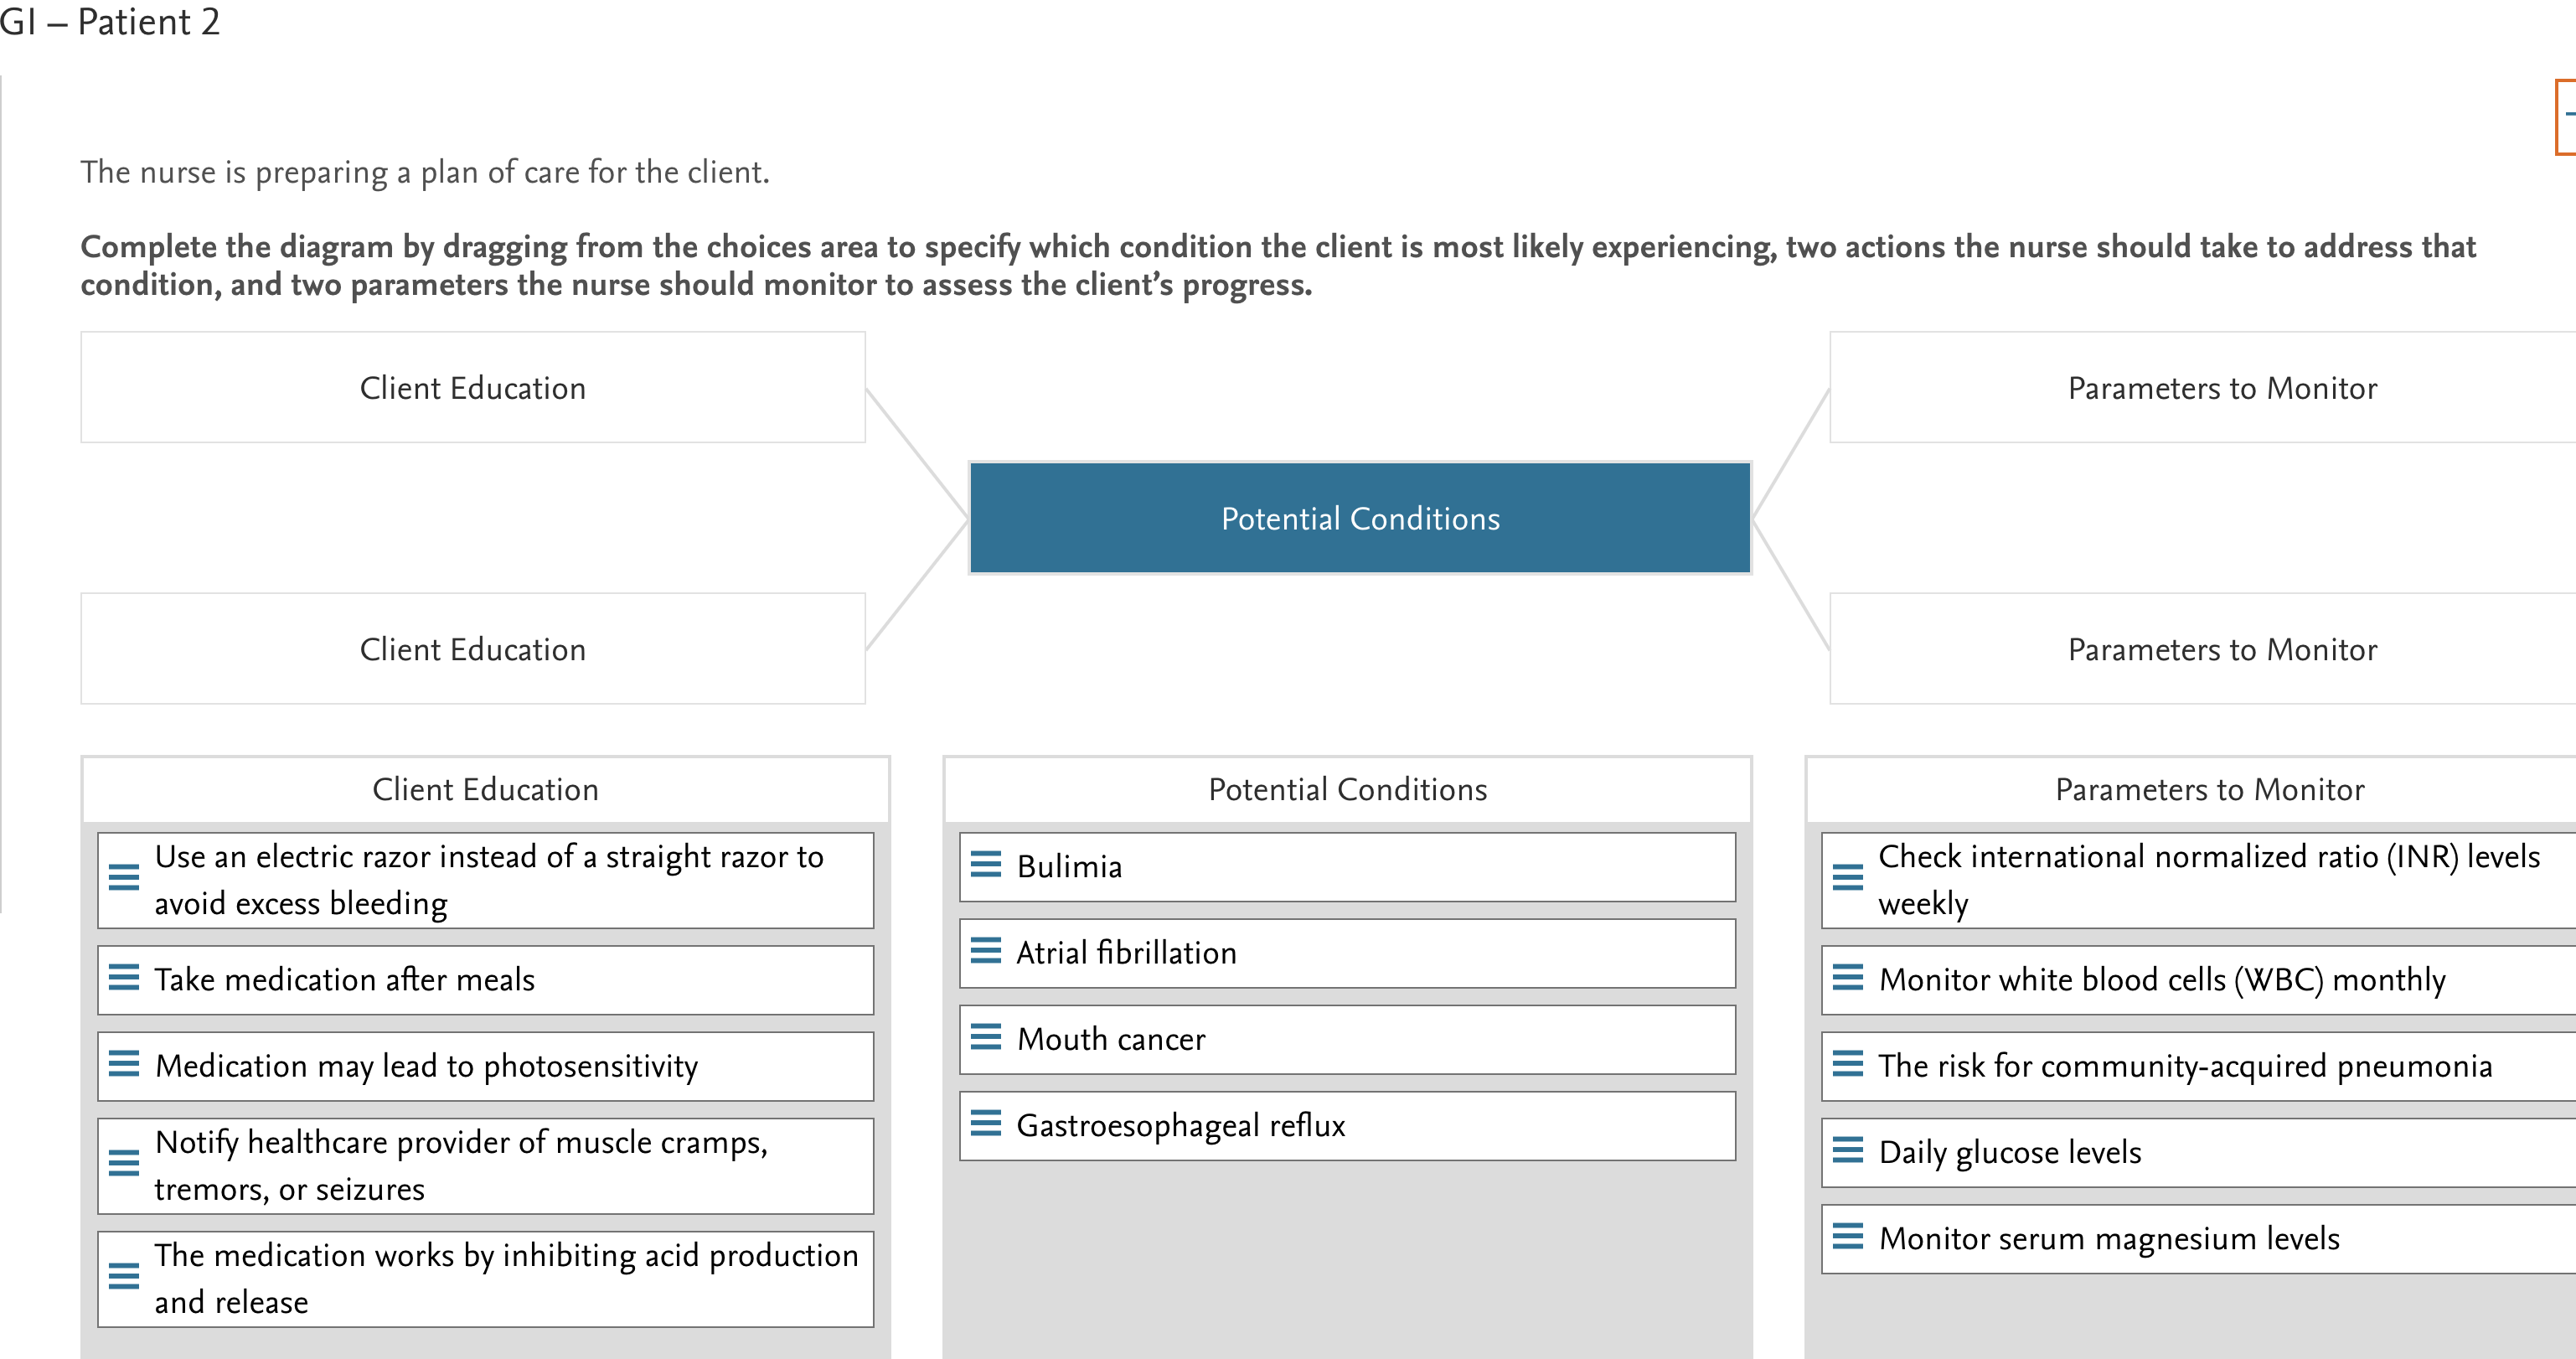The image size is (2576, 1359).
Task: Click drag handle beside Daily glucose levels
Action: click(1847, 1150)
